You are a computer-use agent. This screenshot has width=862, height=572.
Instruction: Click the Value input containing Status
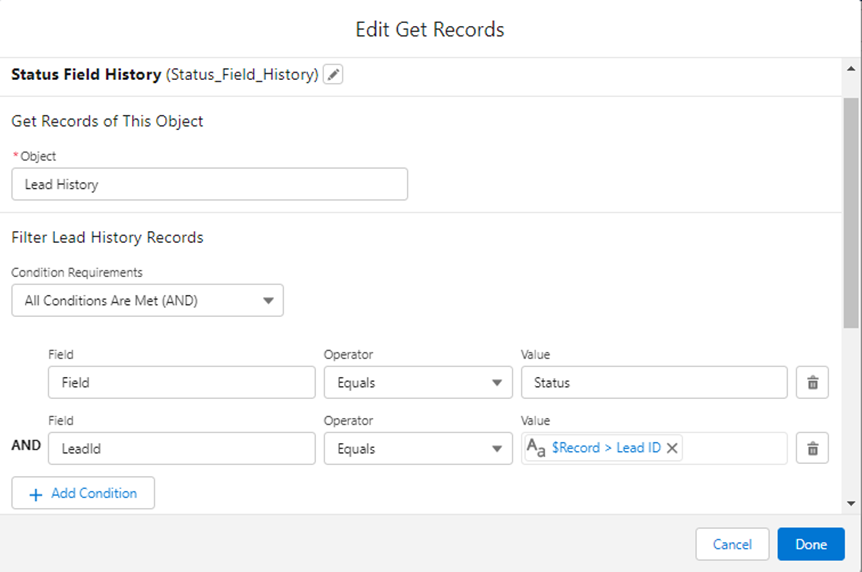click(x=654, y=382)
